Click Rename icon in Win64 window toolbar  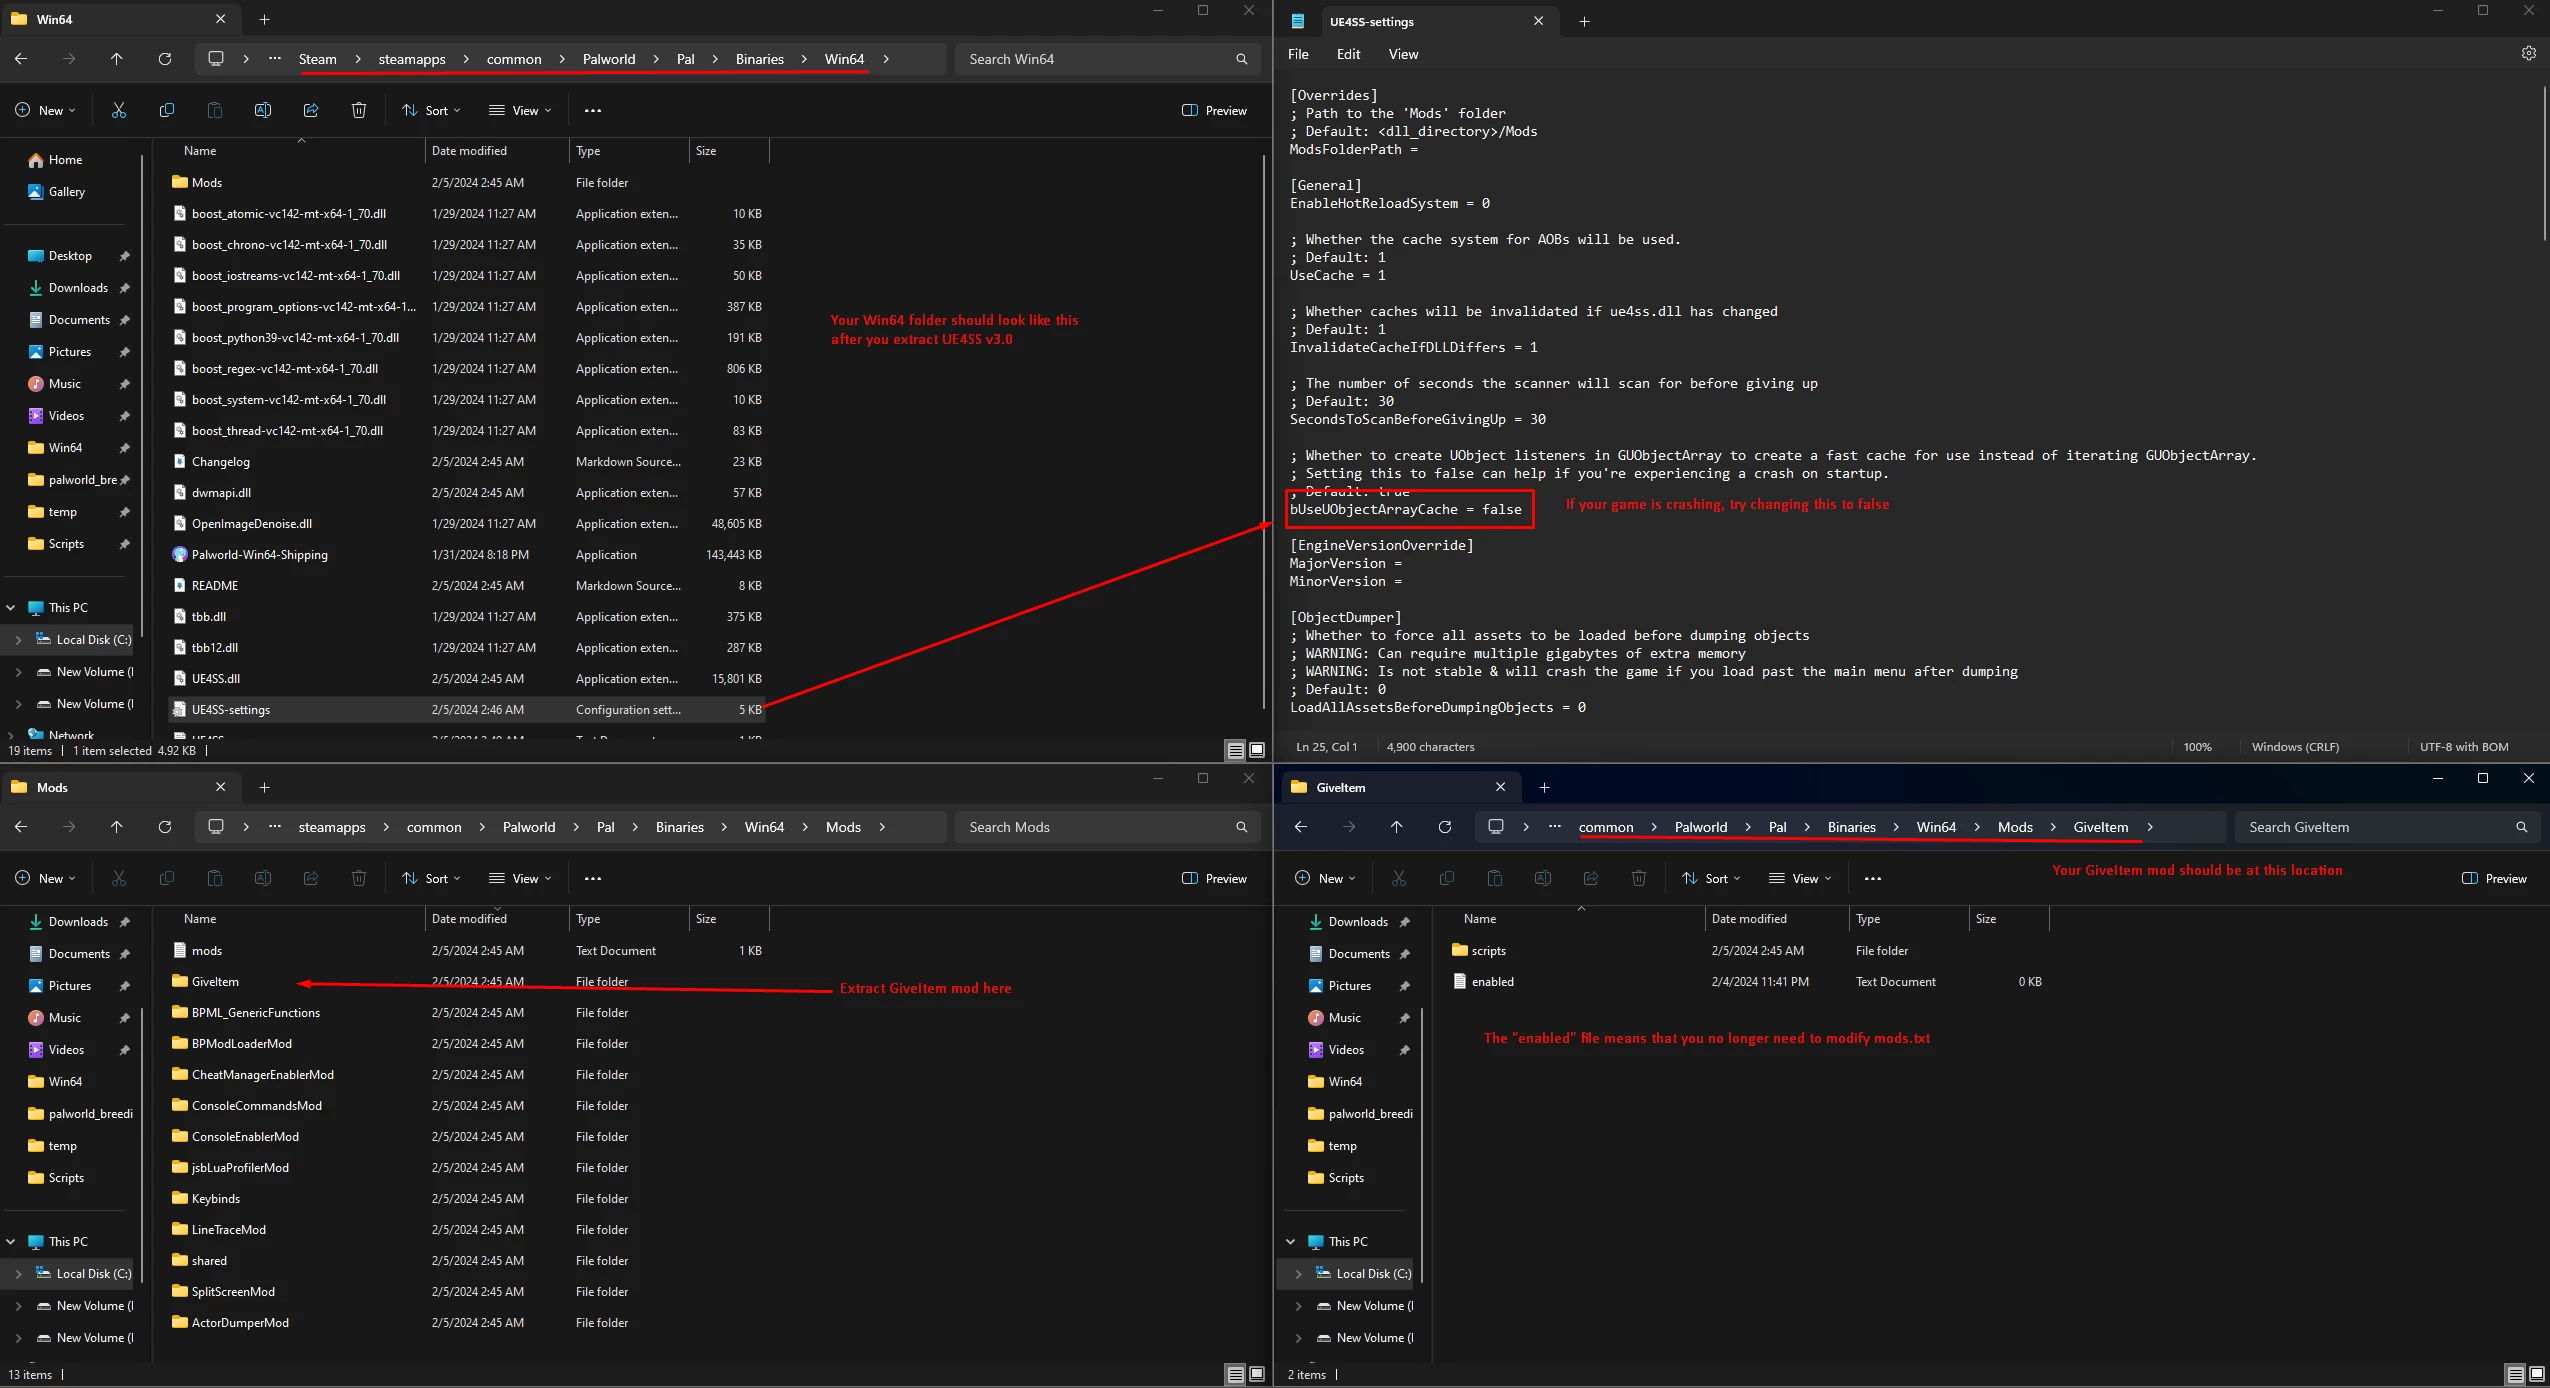coord(263,111)
